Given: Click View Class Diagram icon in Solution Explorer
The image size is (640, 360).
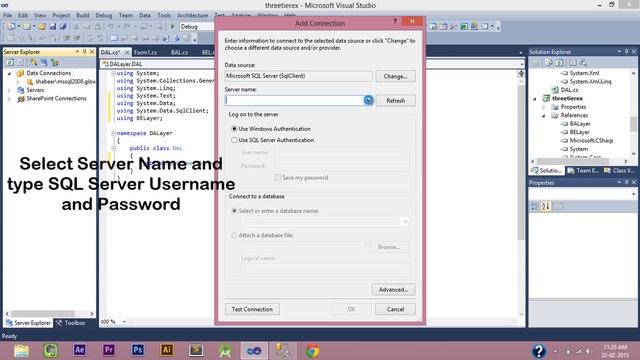Looking at the screenshot, I should [x=583, y=62].
